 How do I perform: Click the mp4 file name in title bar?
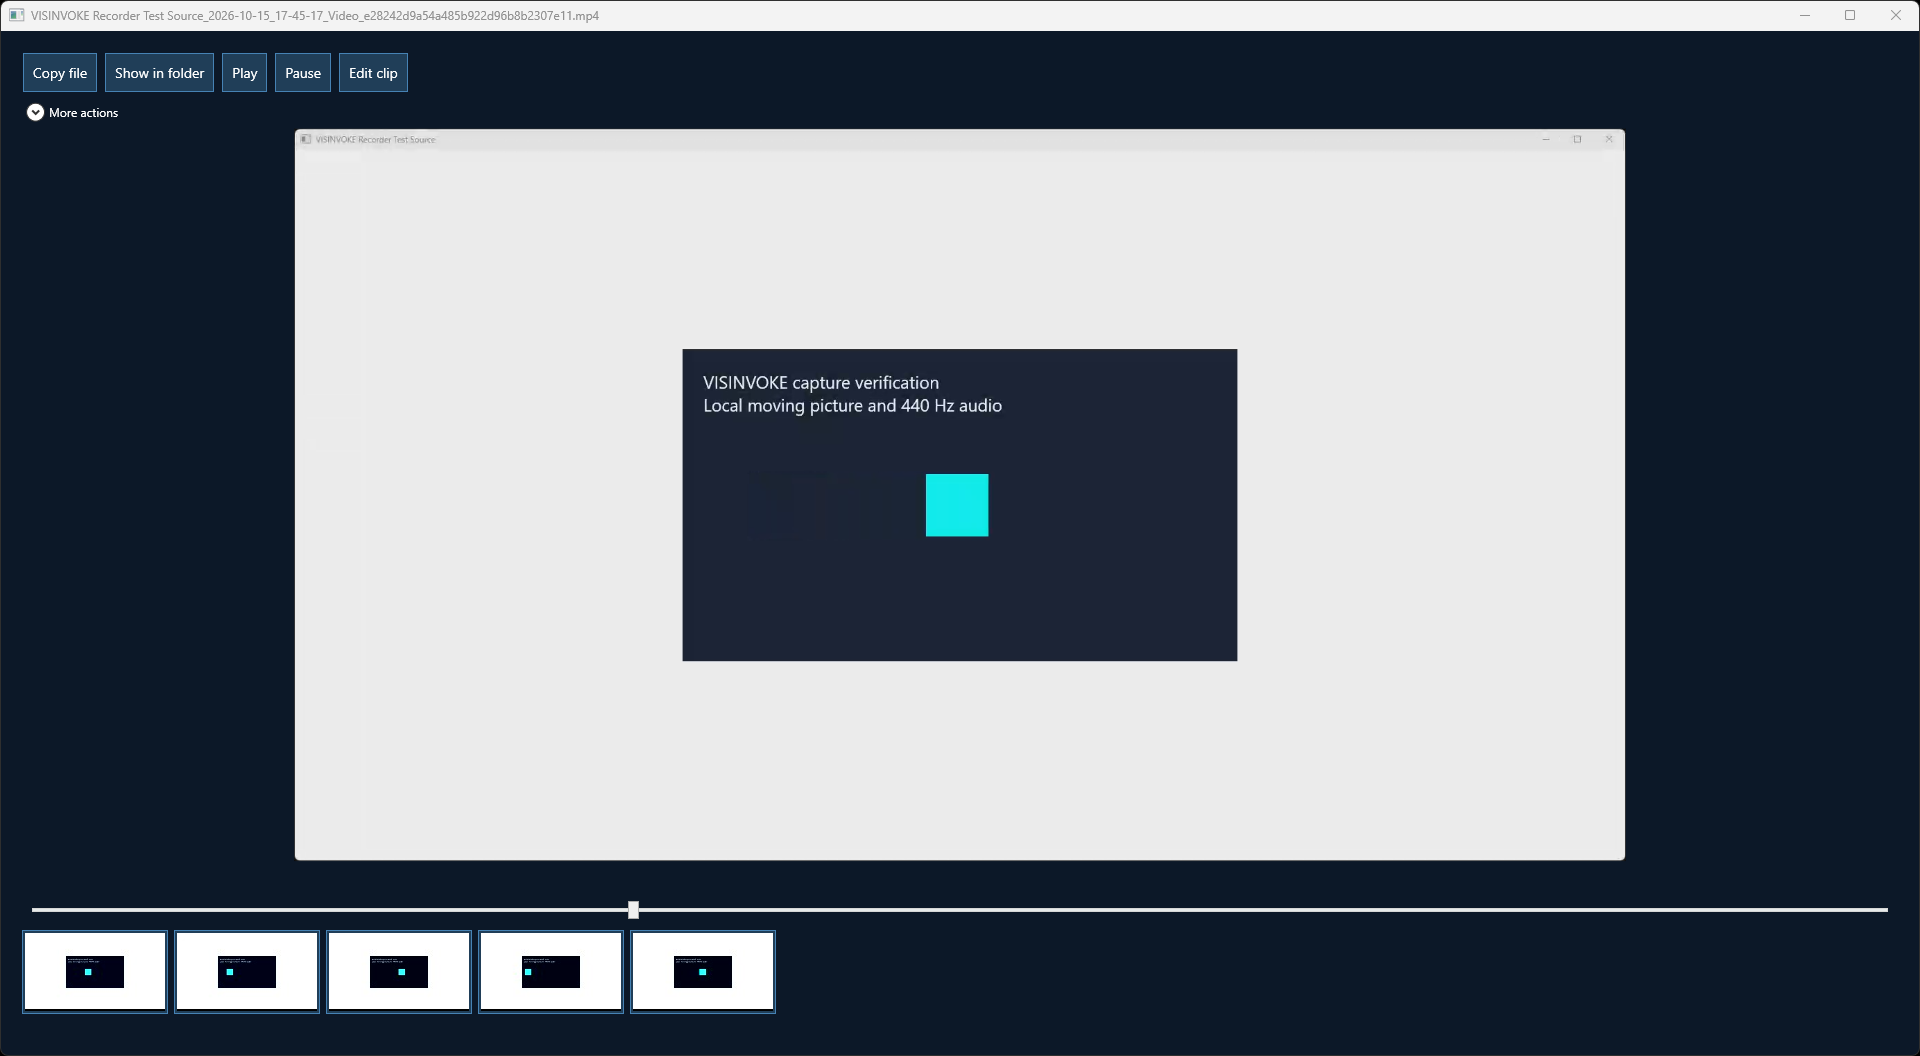[x=315, y=16]
